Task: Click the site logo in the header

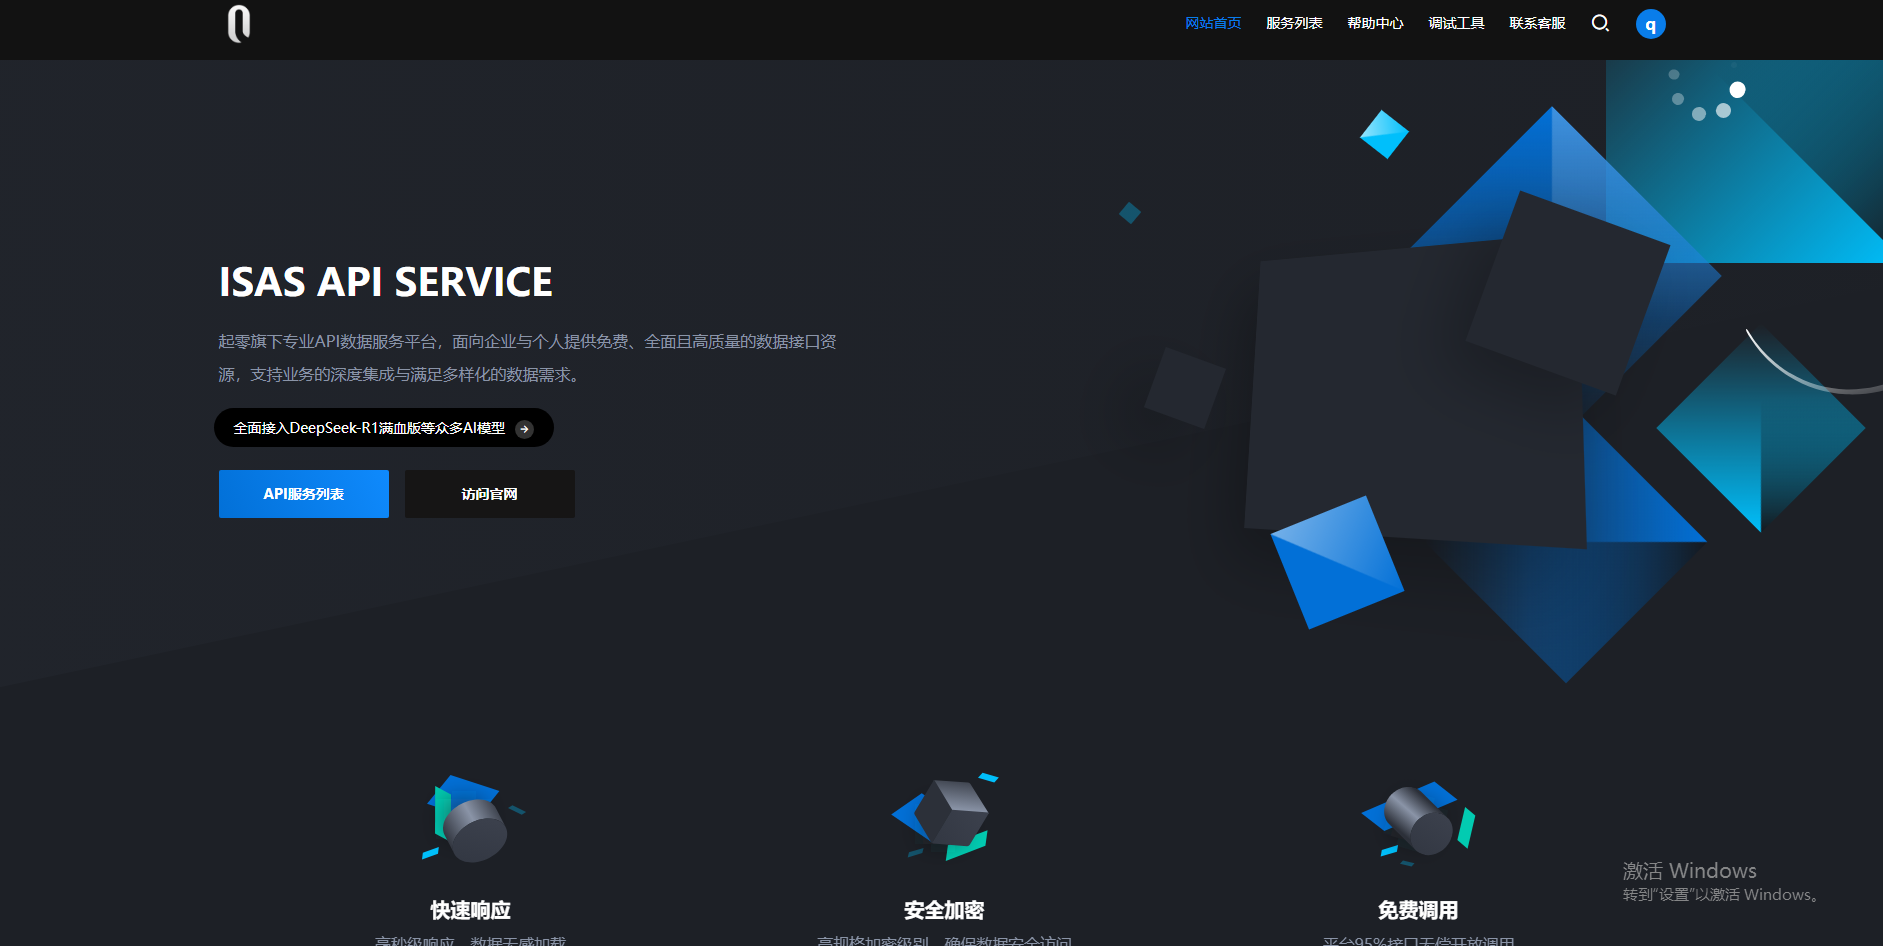Action: pyautogui.click(x=239, y=23)
